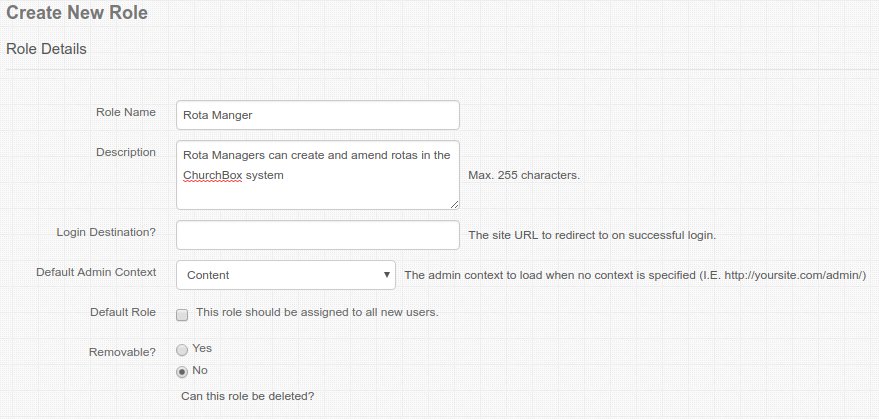Click the Description resize handle

(x=454, y=203)
